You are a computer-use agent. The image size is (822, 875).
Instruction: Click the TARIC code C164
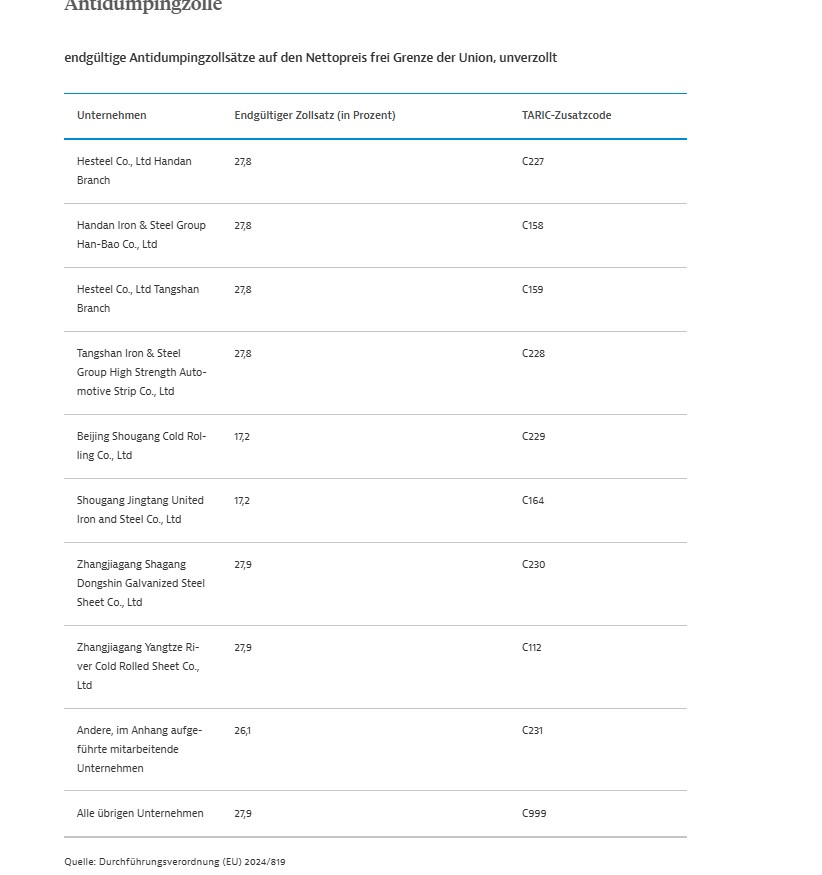pyautogui.click(x=533, y=500)
